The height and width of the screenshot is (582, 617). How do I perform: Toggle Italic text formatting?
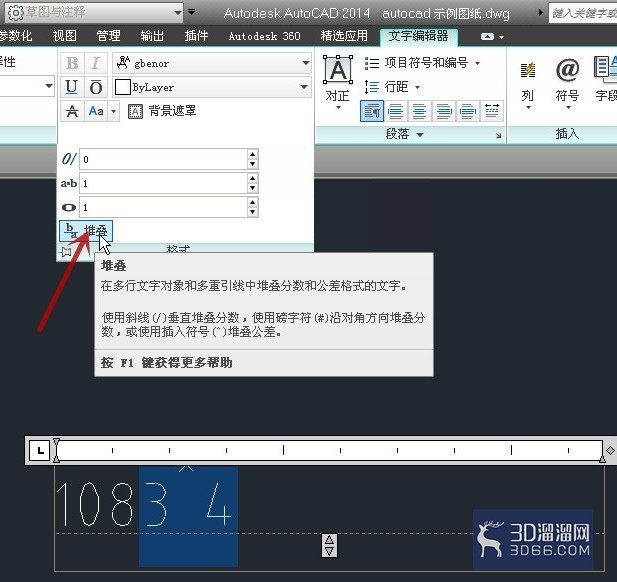point(96,63)
